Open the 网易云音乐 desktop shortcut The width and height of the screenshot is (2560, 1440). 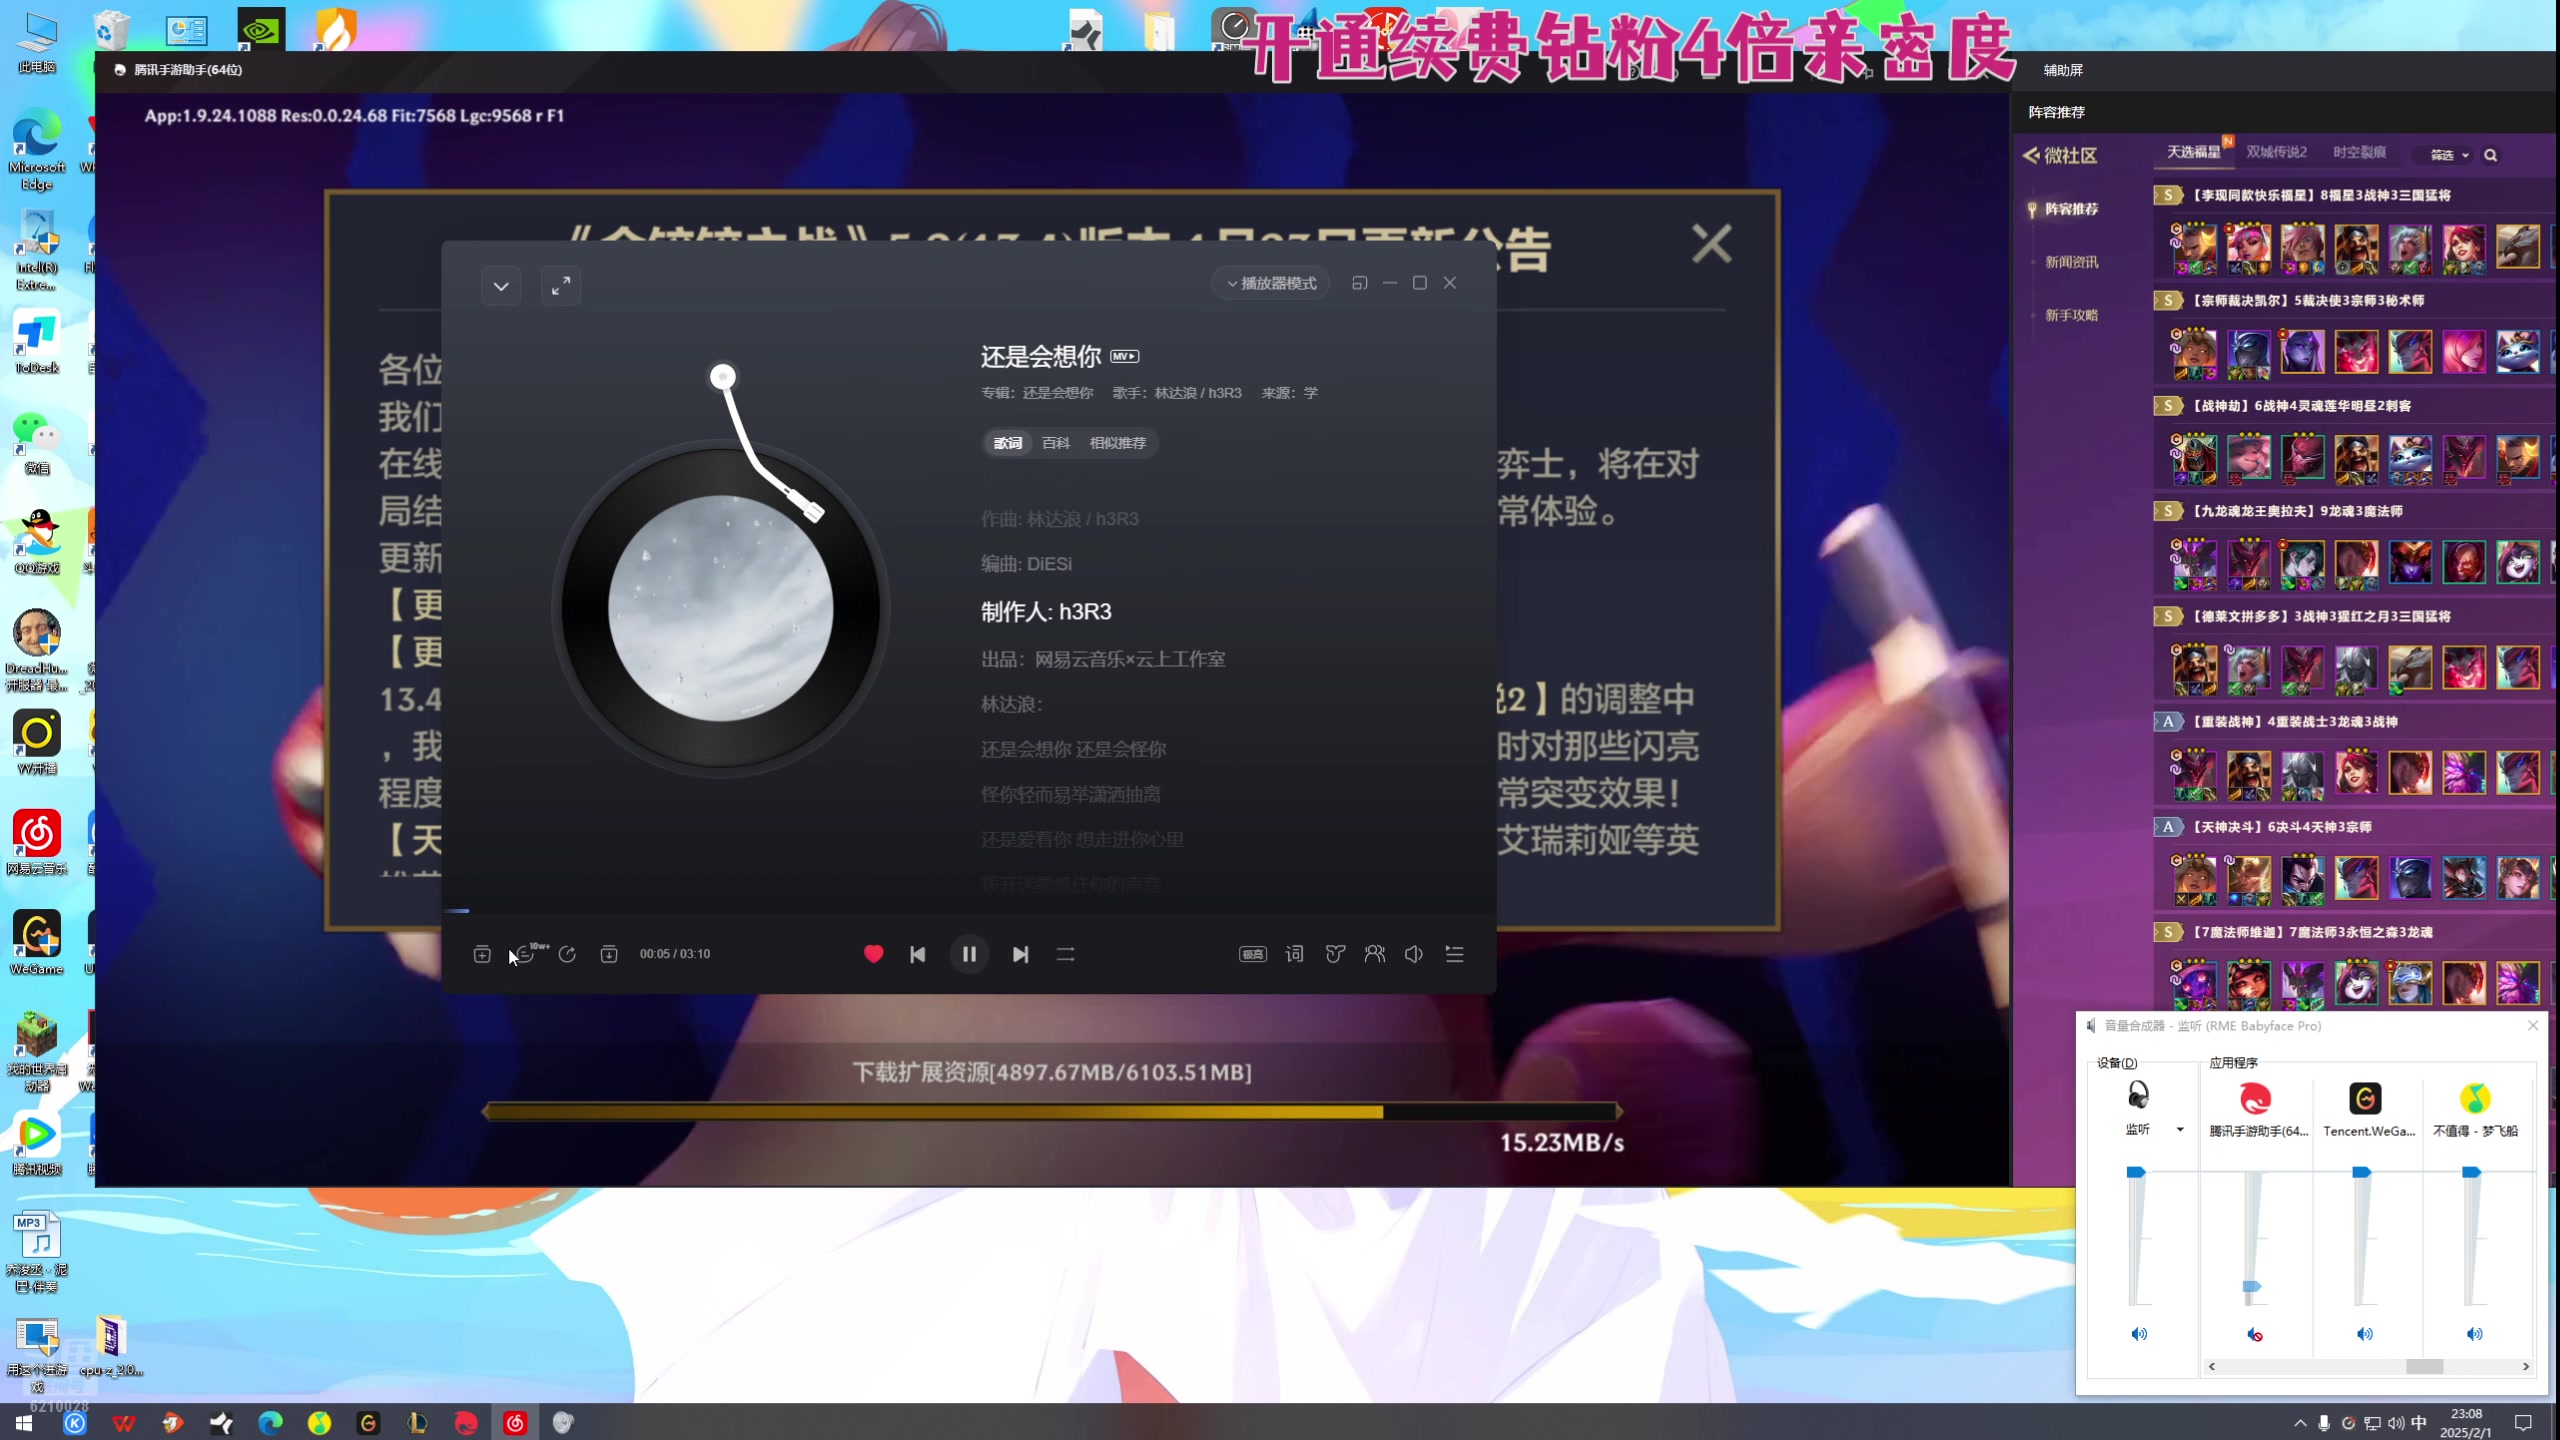[37, 843]
